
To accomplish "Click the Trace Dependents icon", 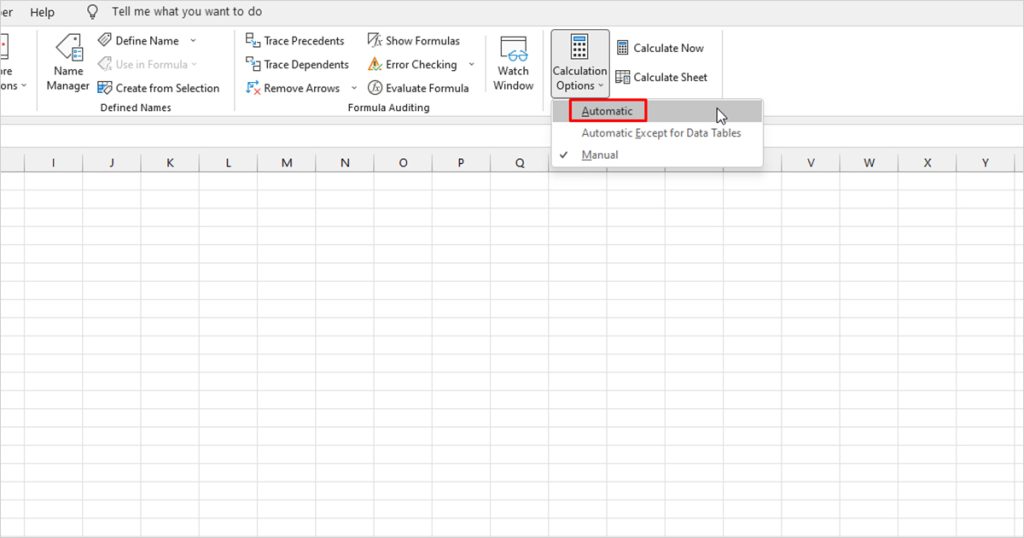I will [253, 64].
